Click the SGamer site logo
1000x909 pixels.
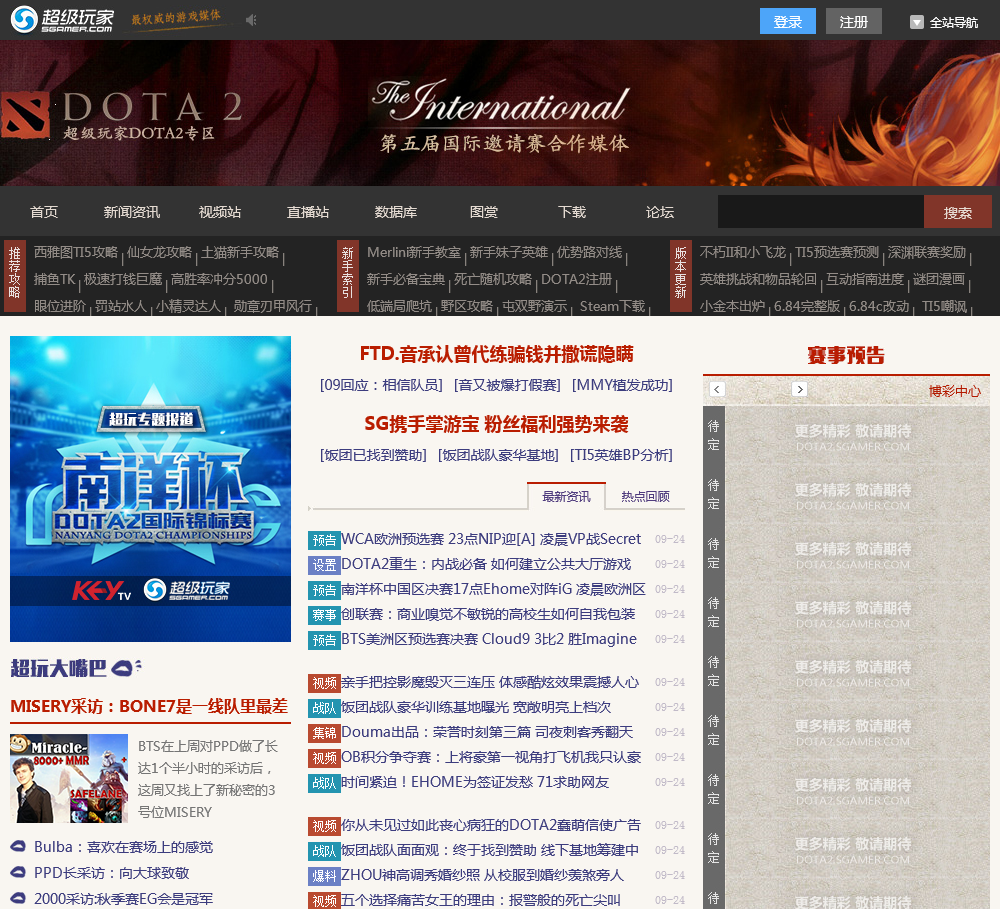(x=62, y=19)
